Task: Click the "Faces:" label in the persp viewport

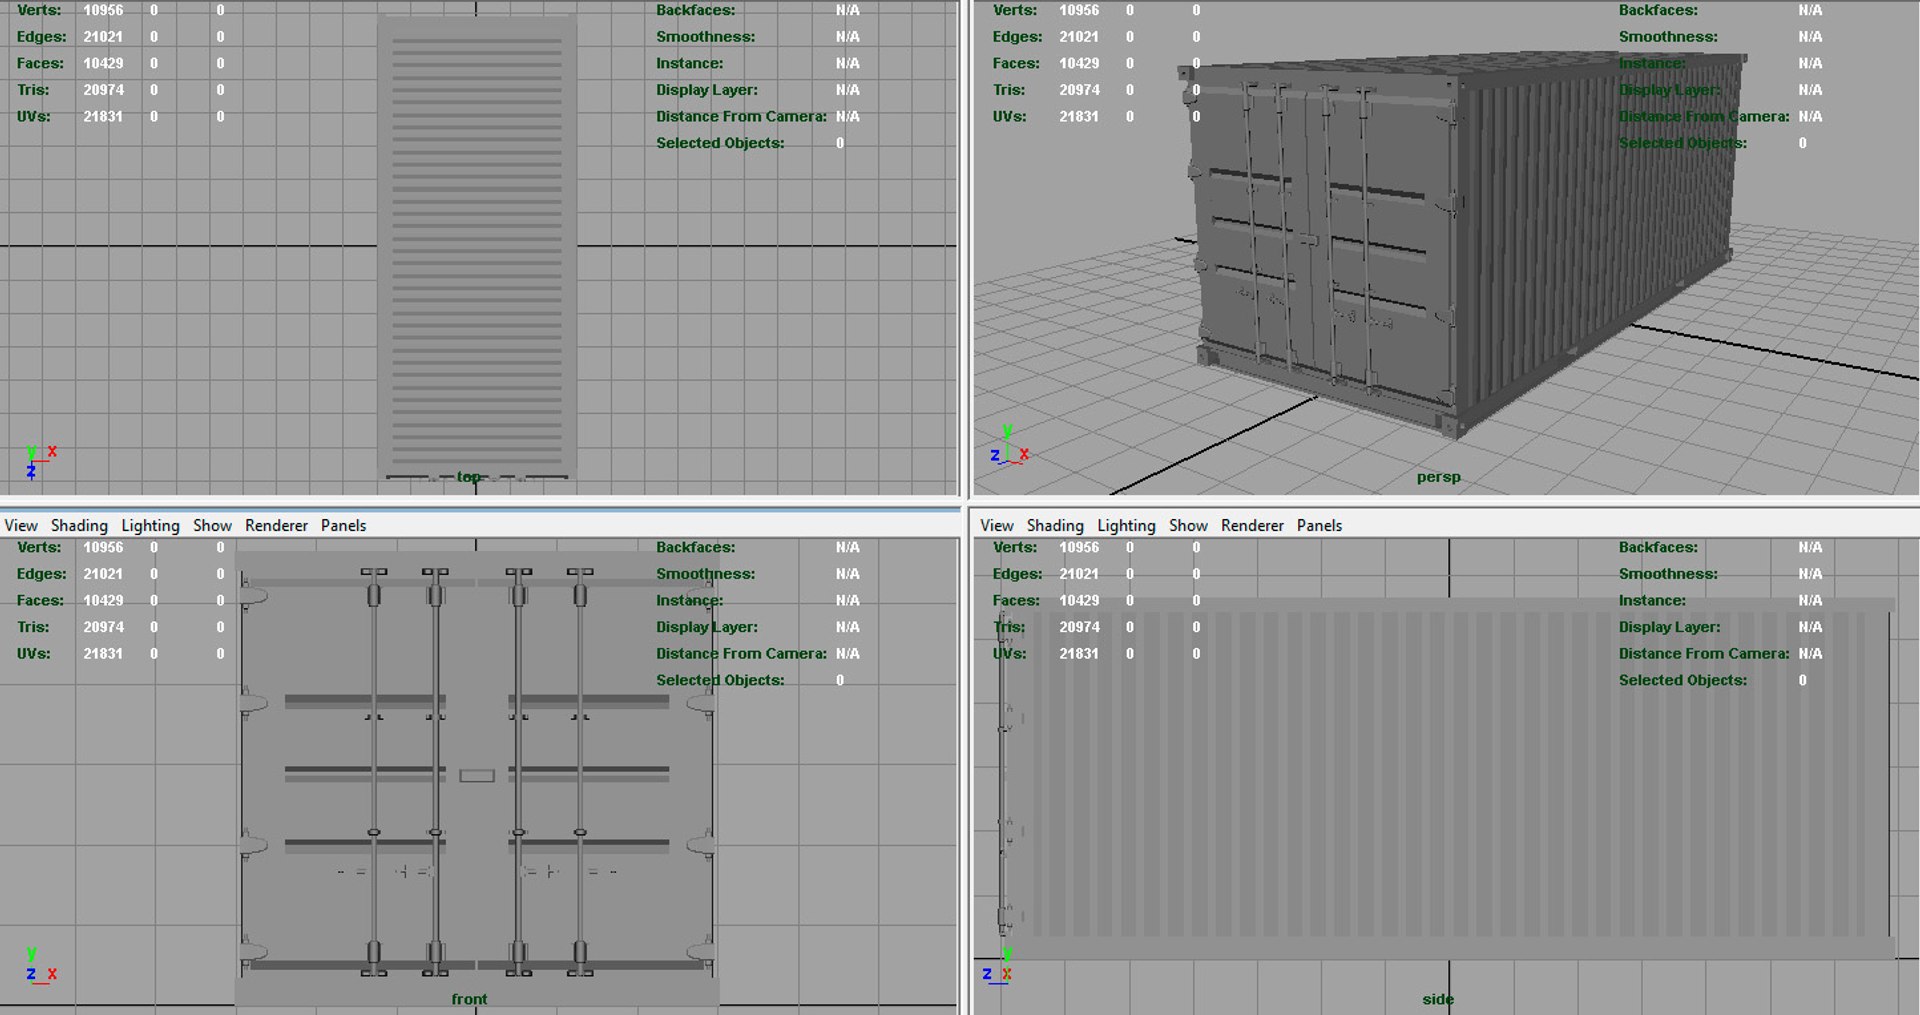Action: pos(1016,63)
